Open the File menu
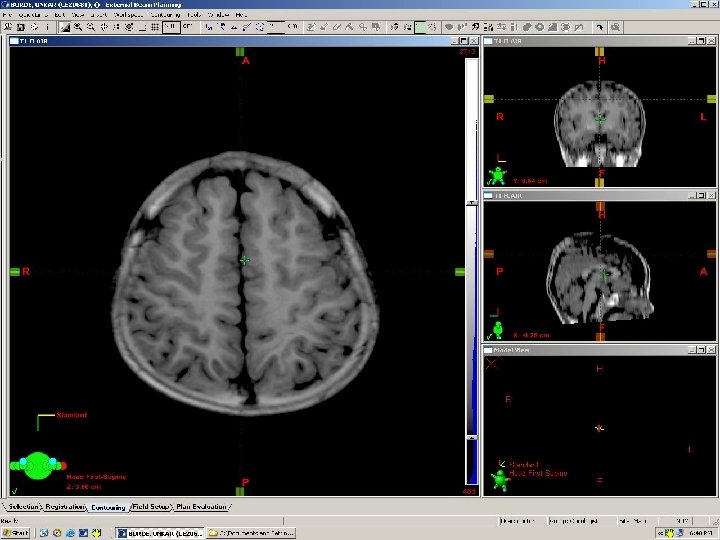 coord(7,15)
